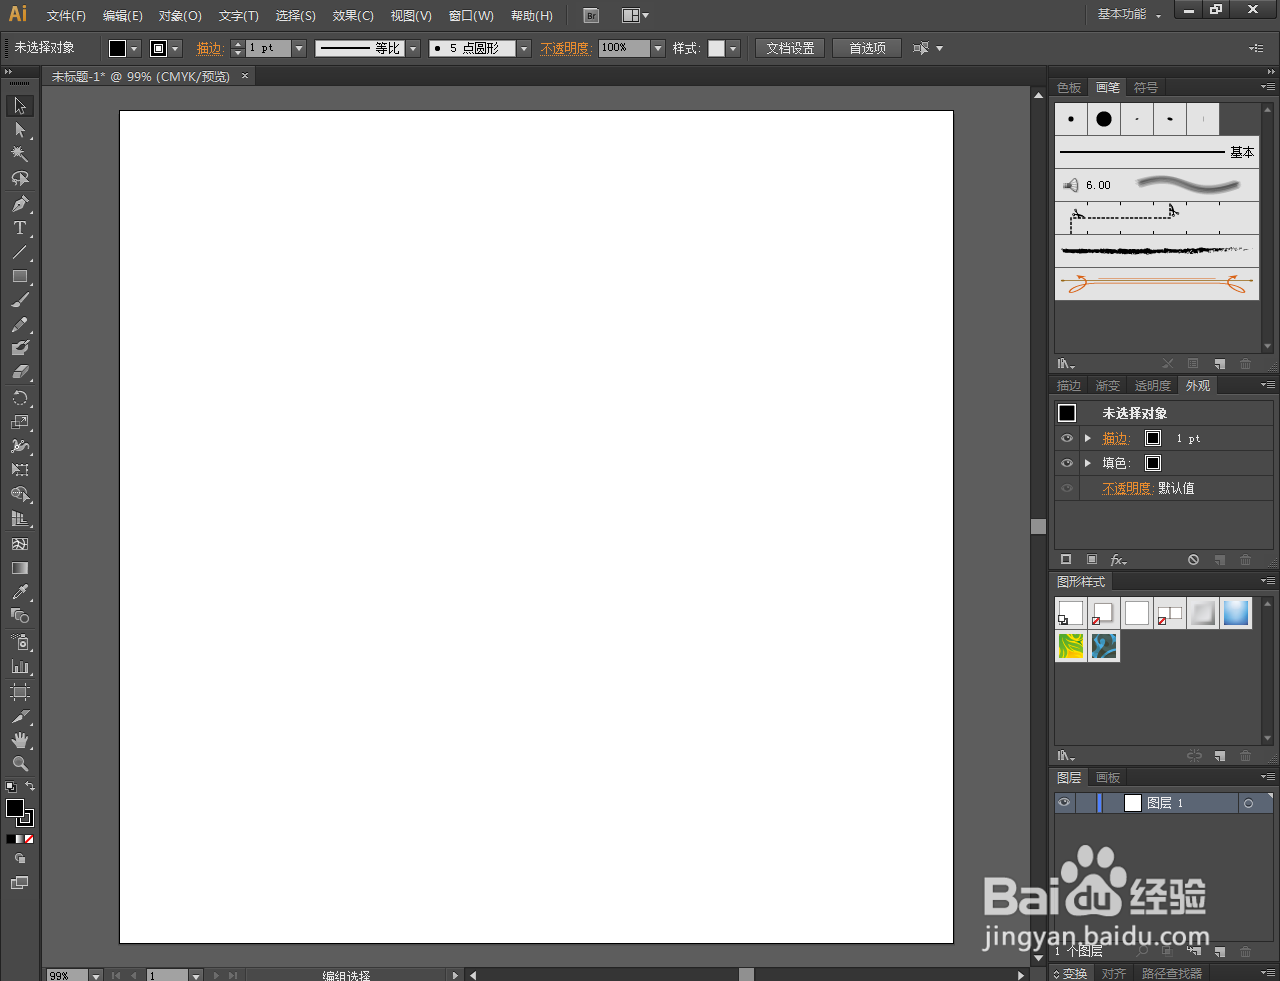Select the Line Segment tool
Screen dimensions: 1280x981
pyautogui.click(x=20, y=252)
